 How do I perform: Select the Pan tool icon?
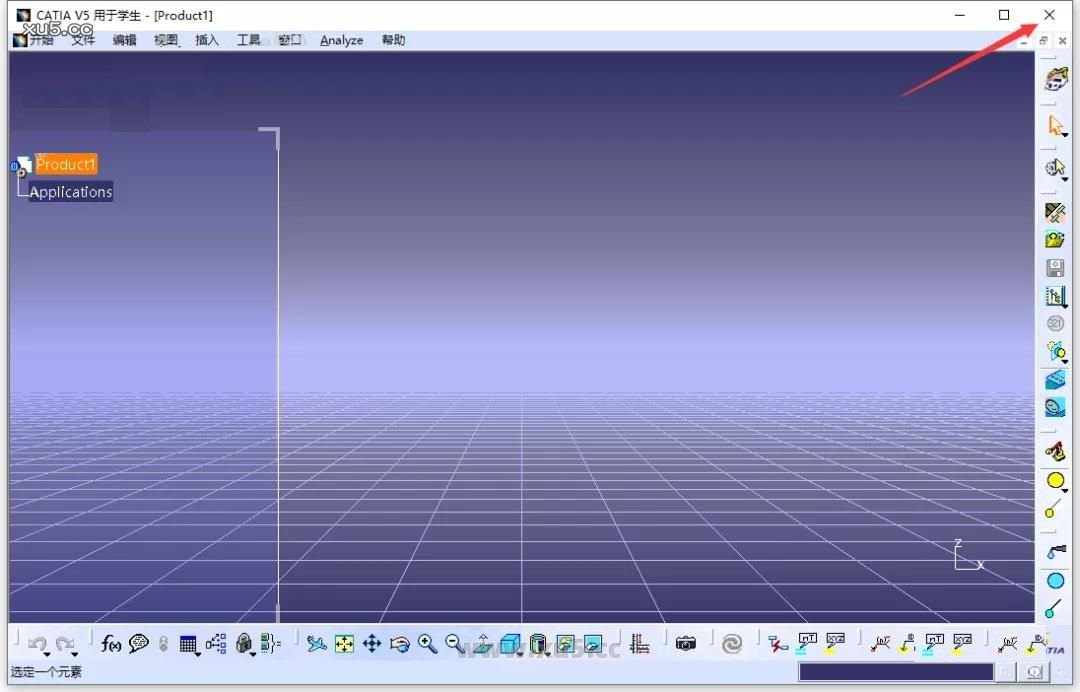click(x=372, y=644)
